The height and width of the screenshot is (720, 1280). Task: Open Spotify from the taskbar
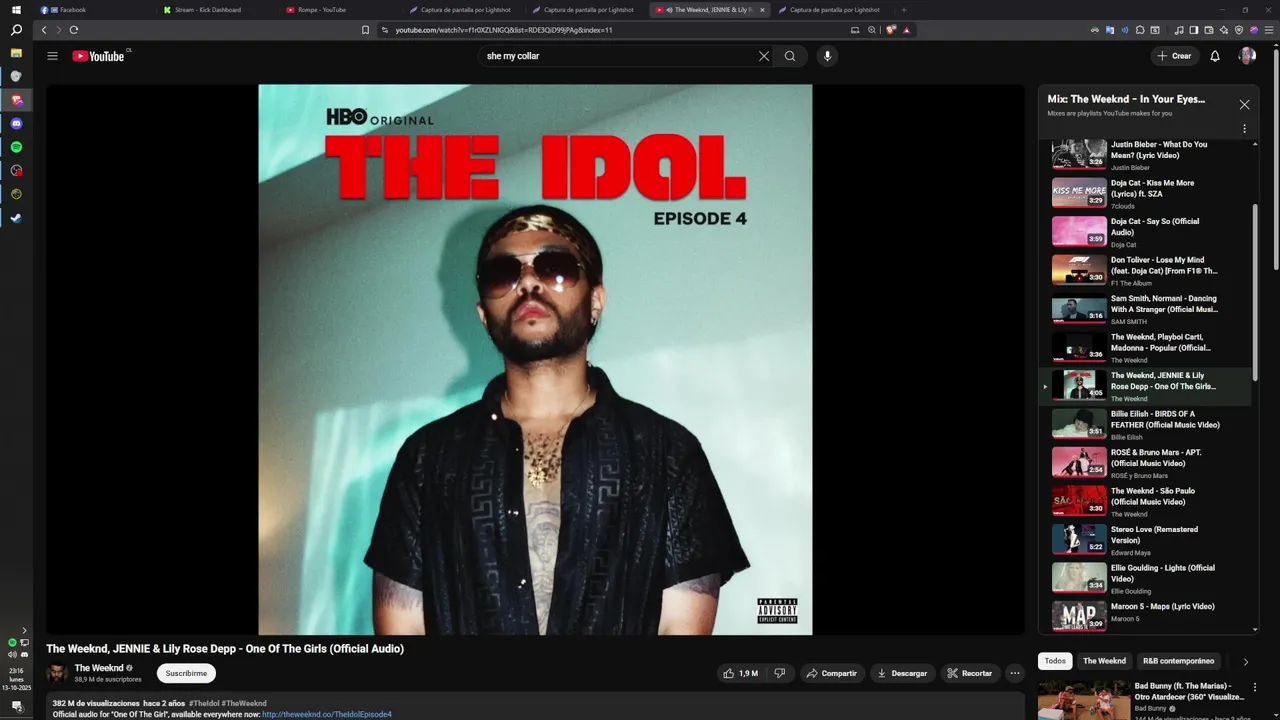pyautogui.click(x=16, y=147)
